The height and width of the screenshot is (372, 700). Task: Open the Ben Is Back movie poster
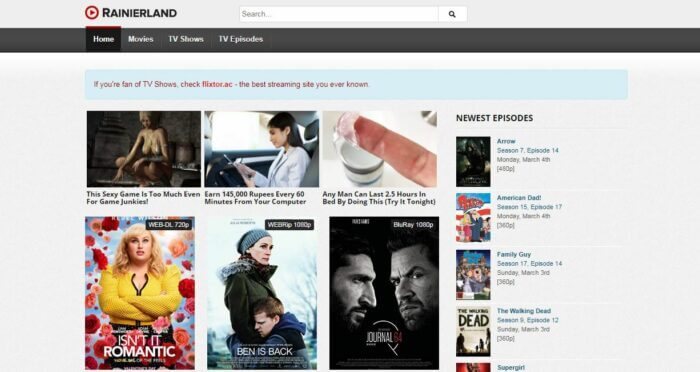coord(262,293)
